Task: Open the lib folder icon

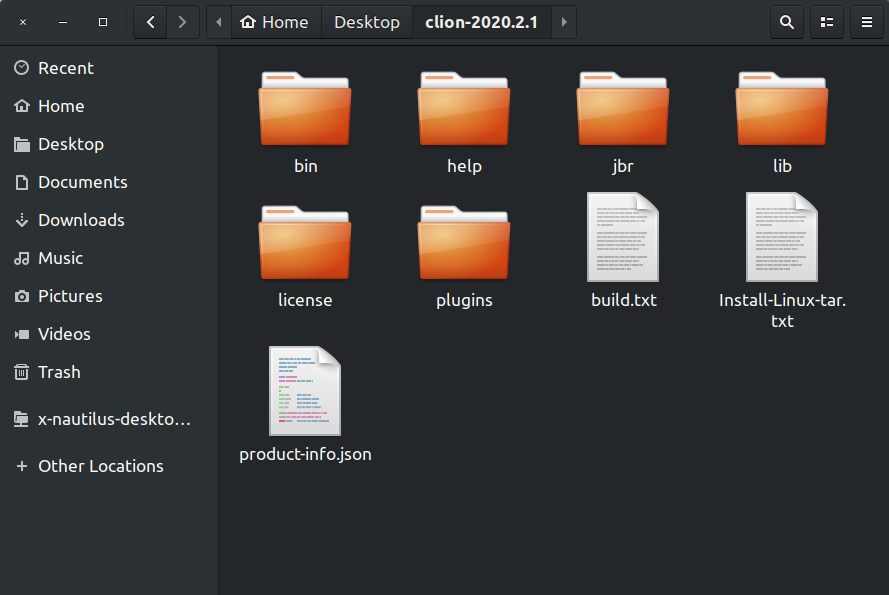Action: tap(782, 108)
